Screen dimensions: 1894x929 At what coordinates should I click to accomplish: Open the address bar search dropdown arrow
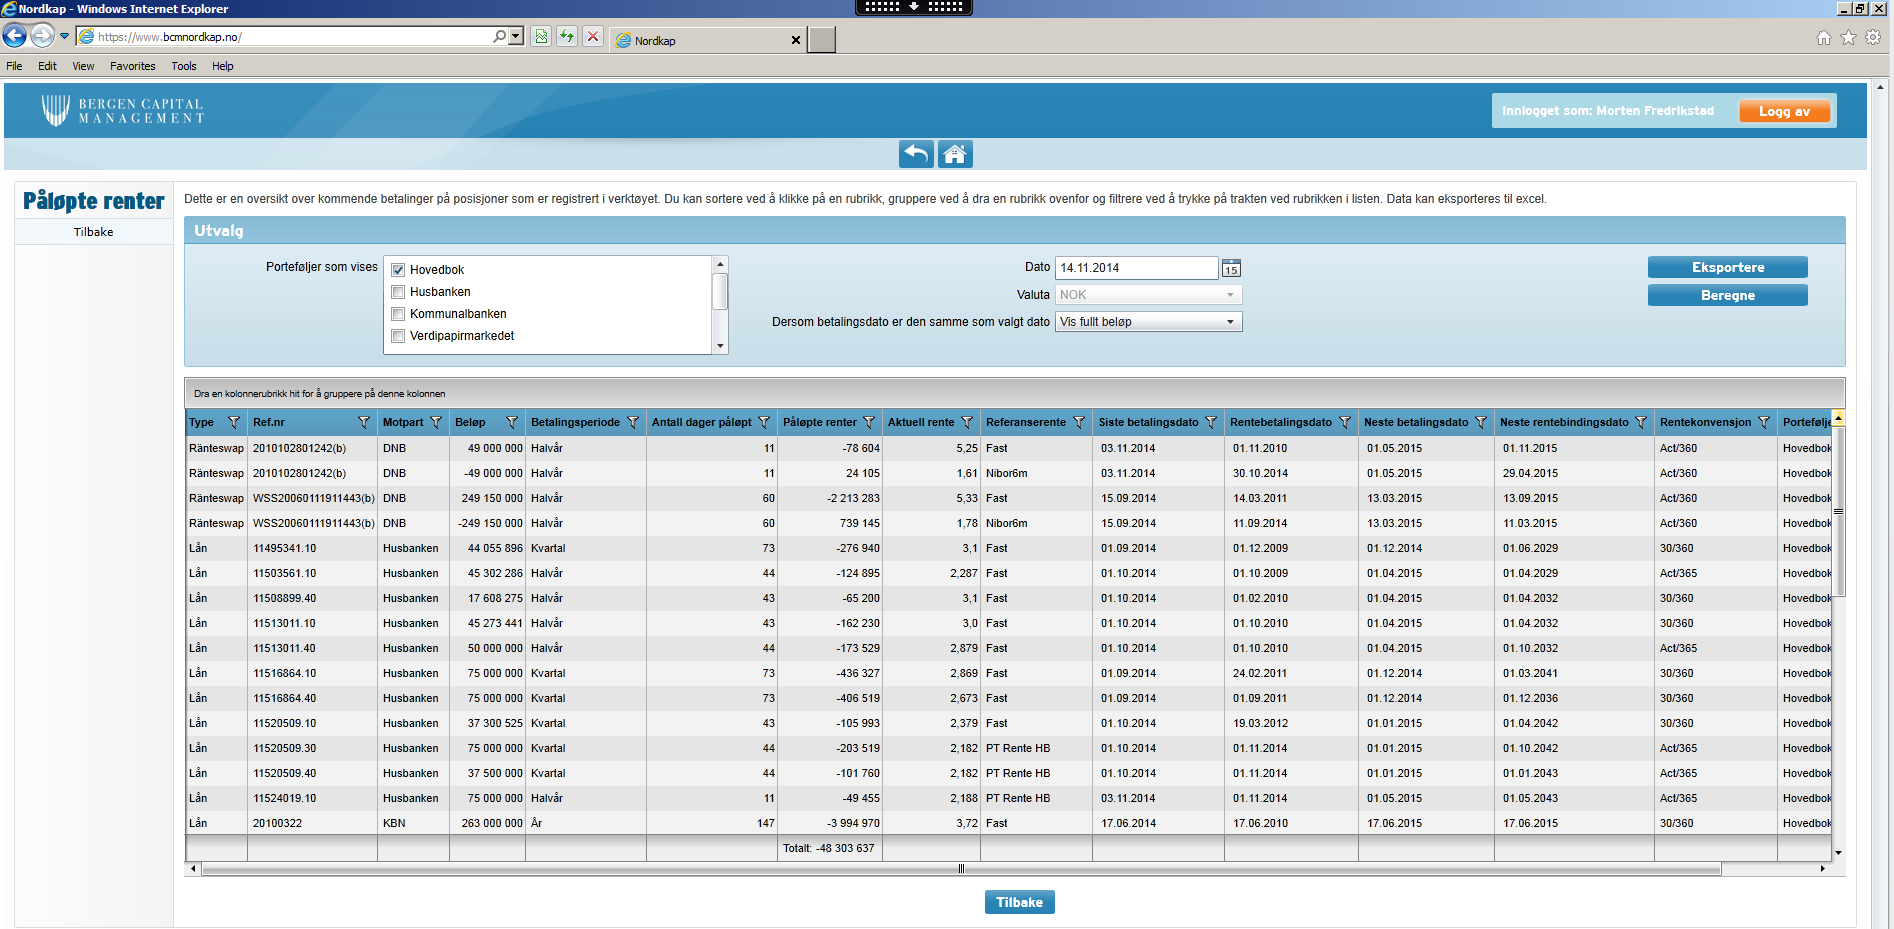pos(516,36)
